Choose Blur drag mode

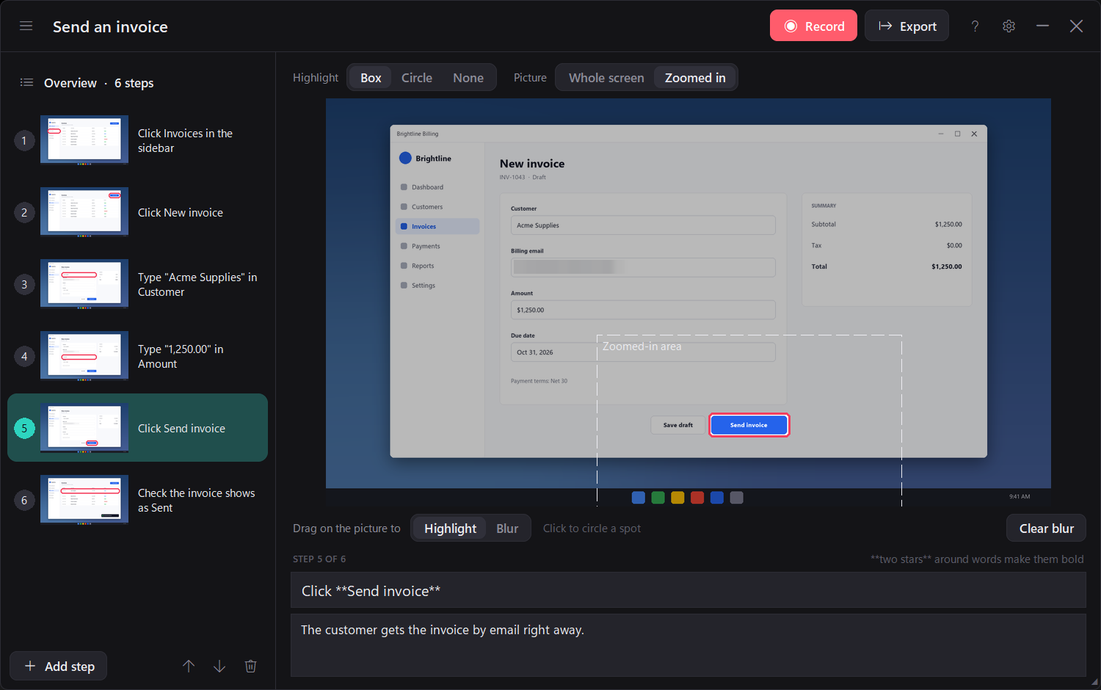(507, 529)
